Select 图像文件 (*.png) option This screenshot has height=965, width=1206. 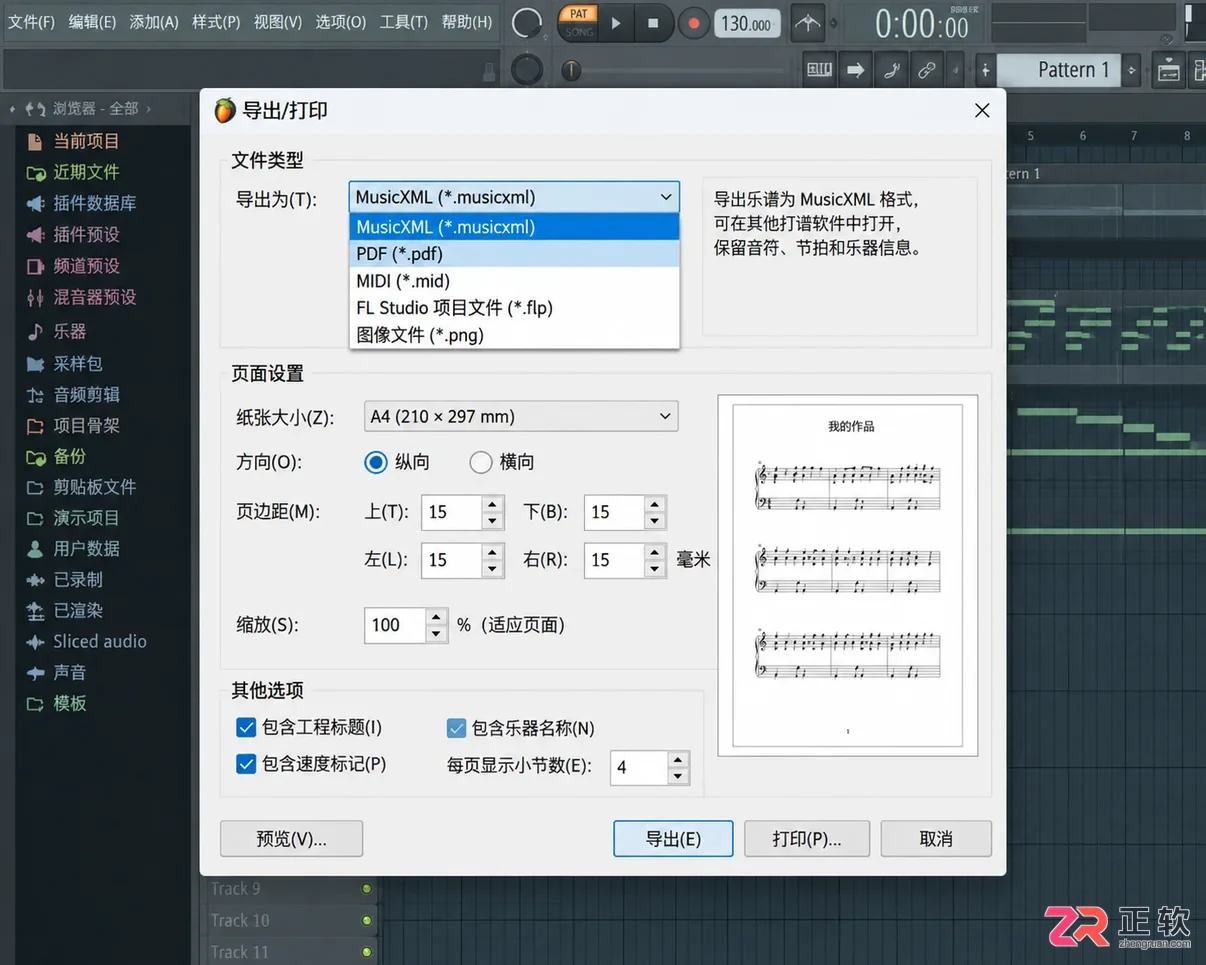tap(514, 335)
